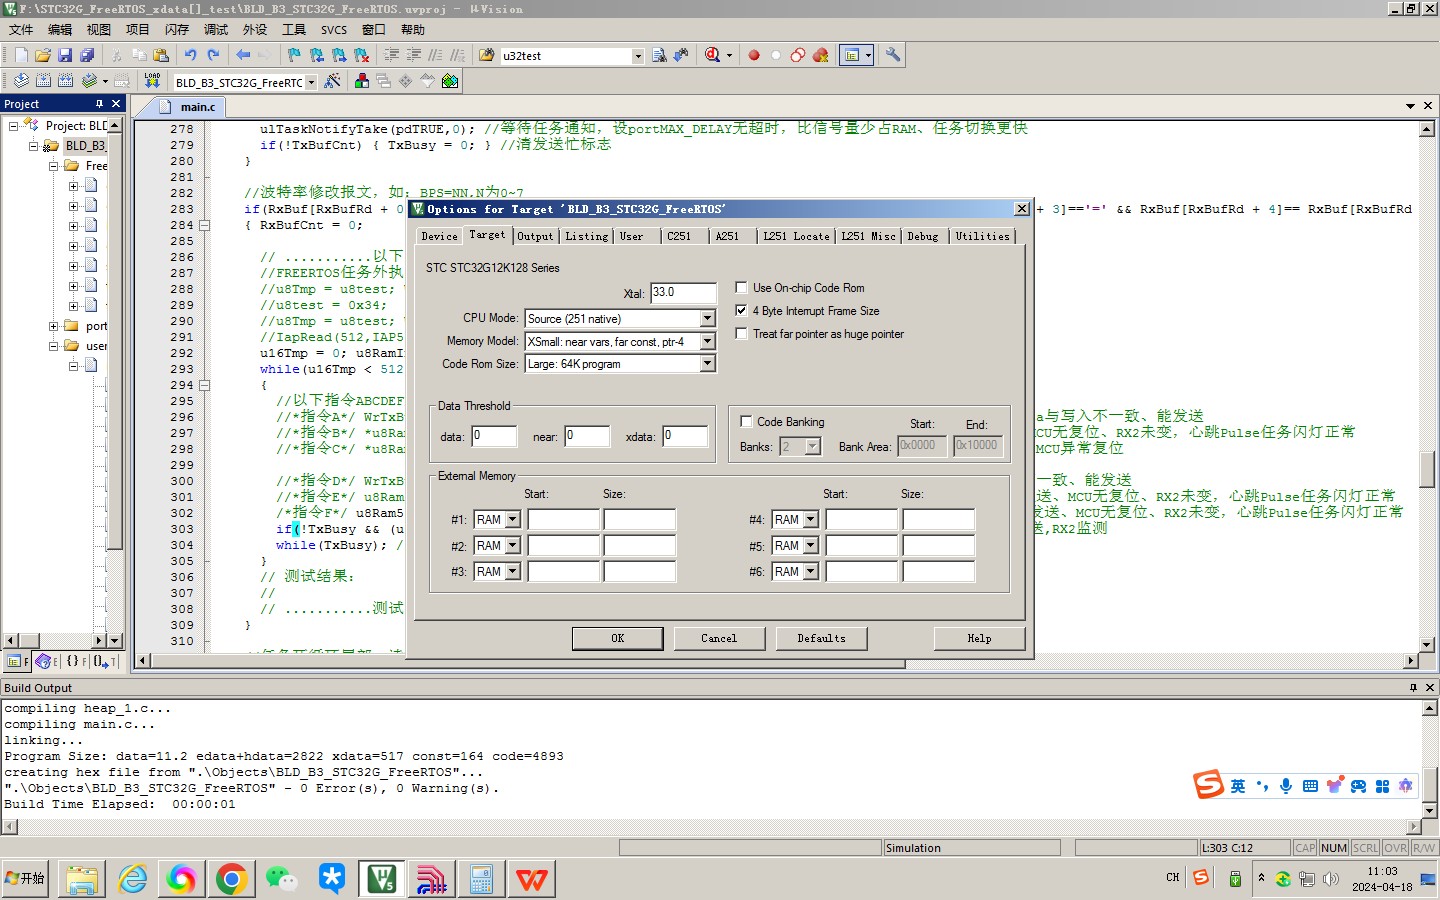
Task: Switch to the Listing tab
Action: click(586, 236)
